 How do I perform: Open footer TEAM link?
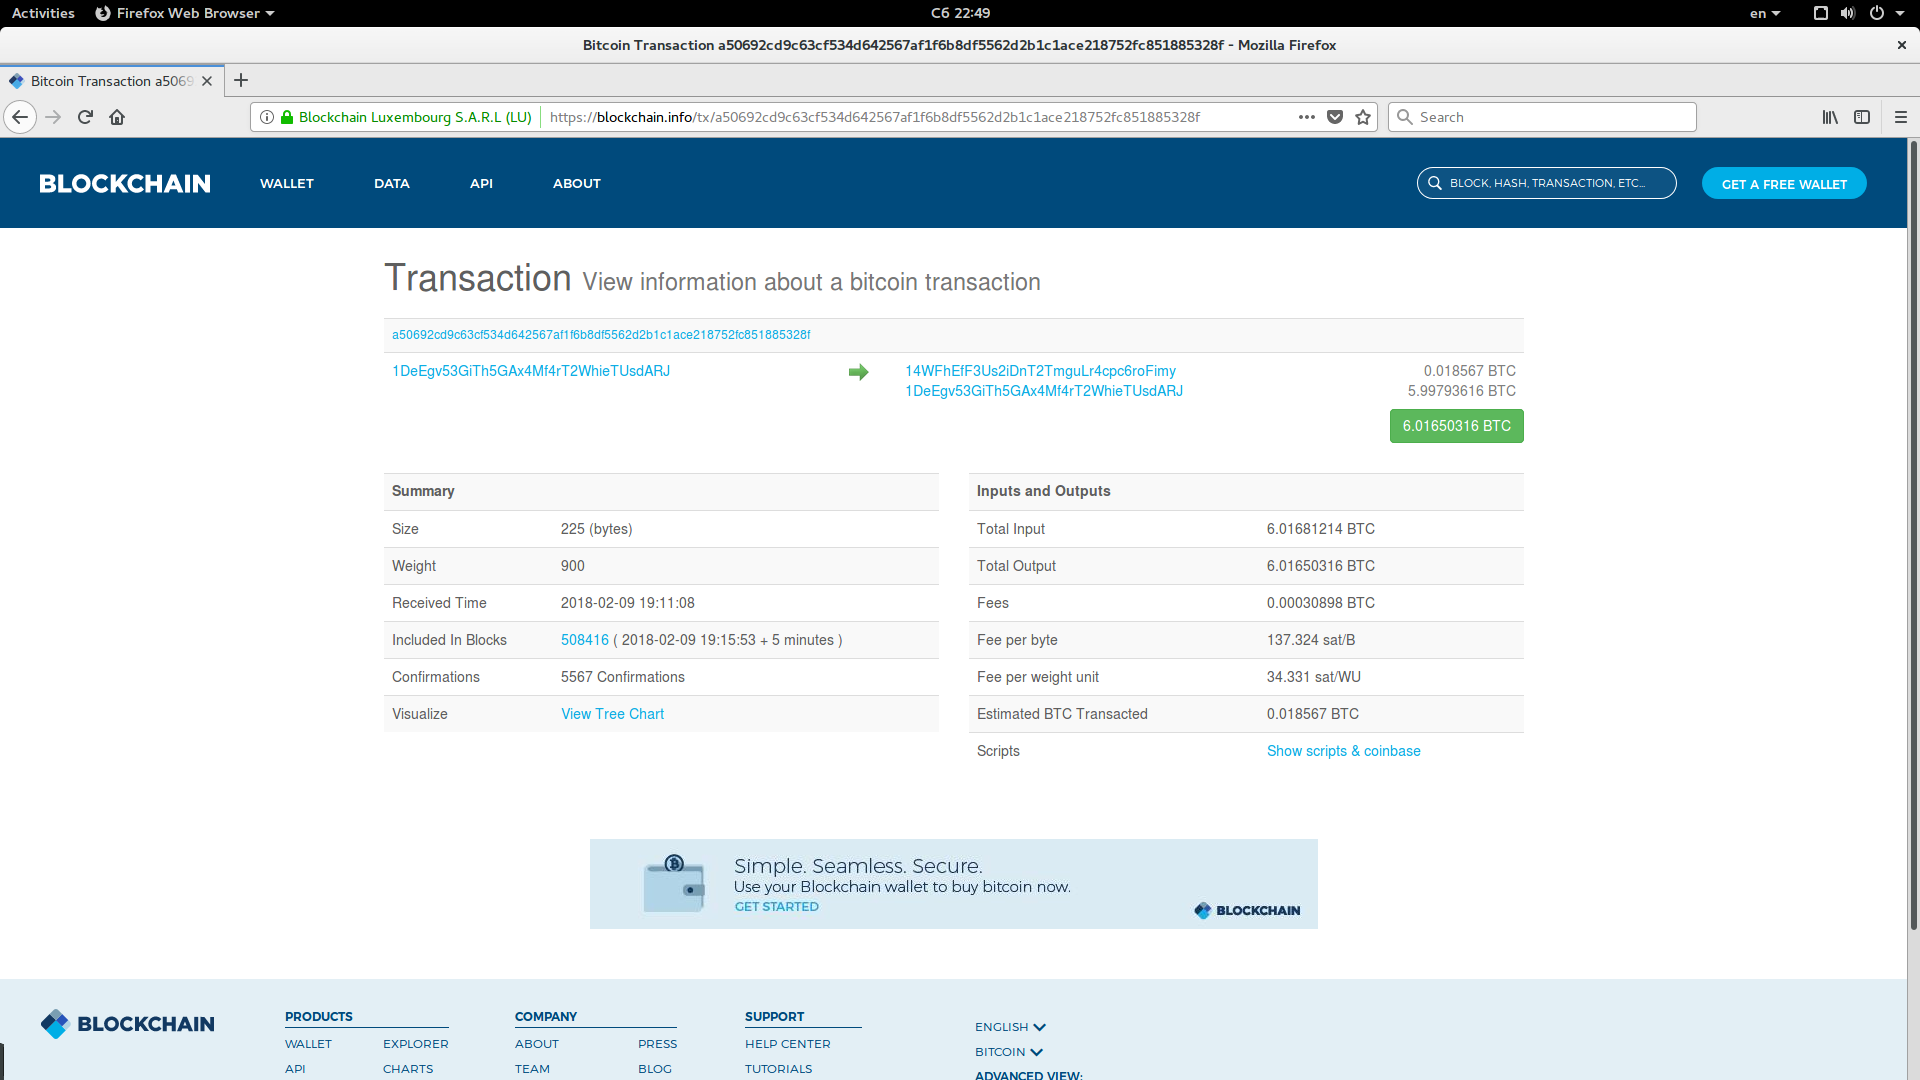click(532, 1069)
